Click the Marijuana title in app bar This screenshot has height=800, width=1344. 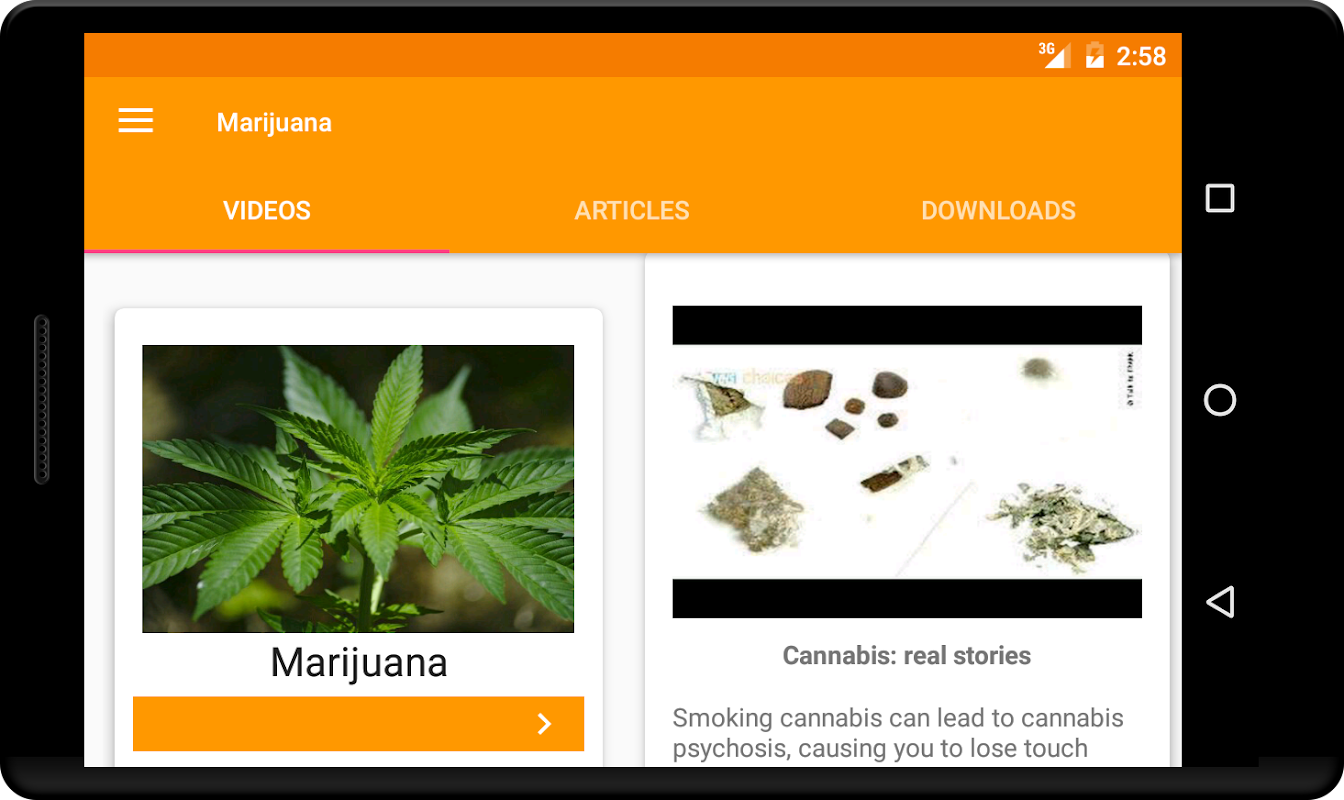pos(274,122)
